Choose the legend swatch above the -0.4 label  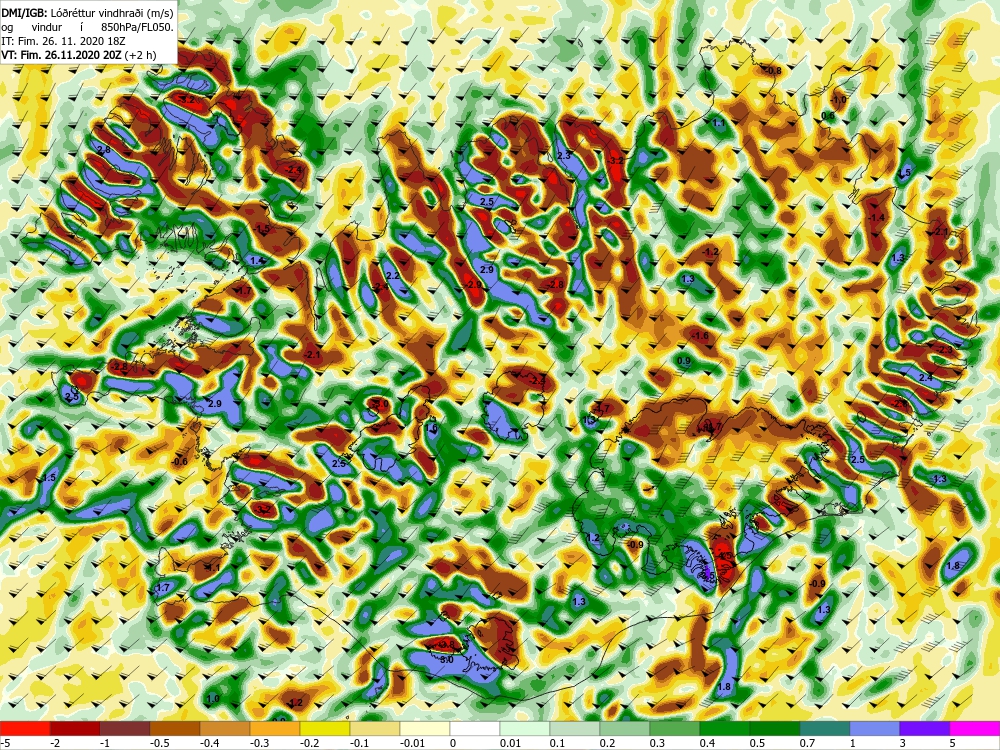pyautogui.click(x=225, y=729)
